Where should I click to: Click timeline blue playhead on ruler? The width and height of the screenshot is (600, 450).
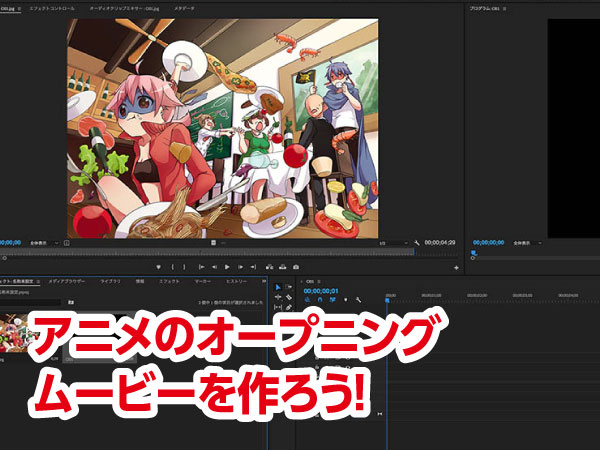click(387, 300)
